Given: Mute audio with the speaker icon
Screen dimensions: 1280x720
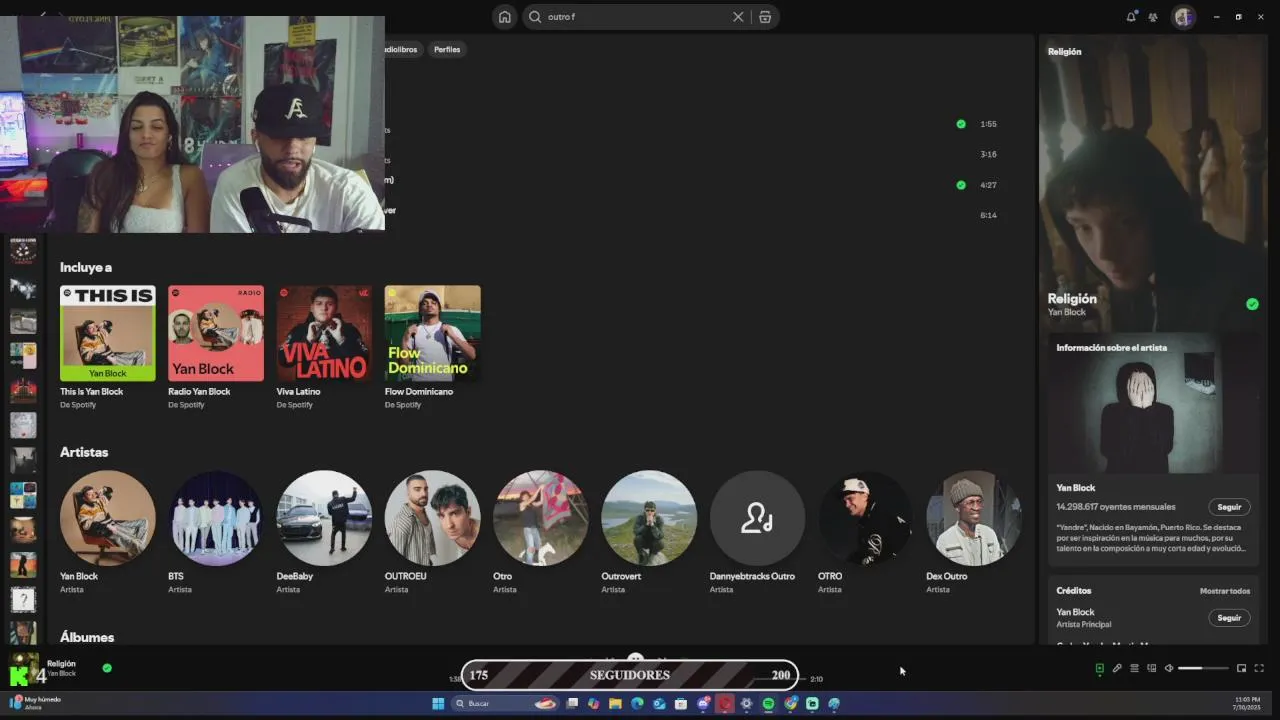Looking at the screenshot, I should [x=1169, y=668].
